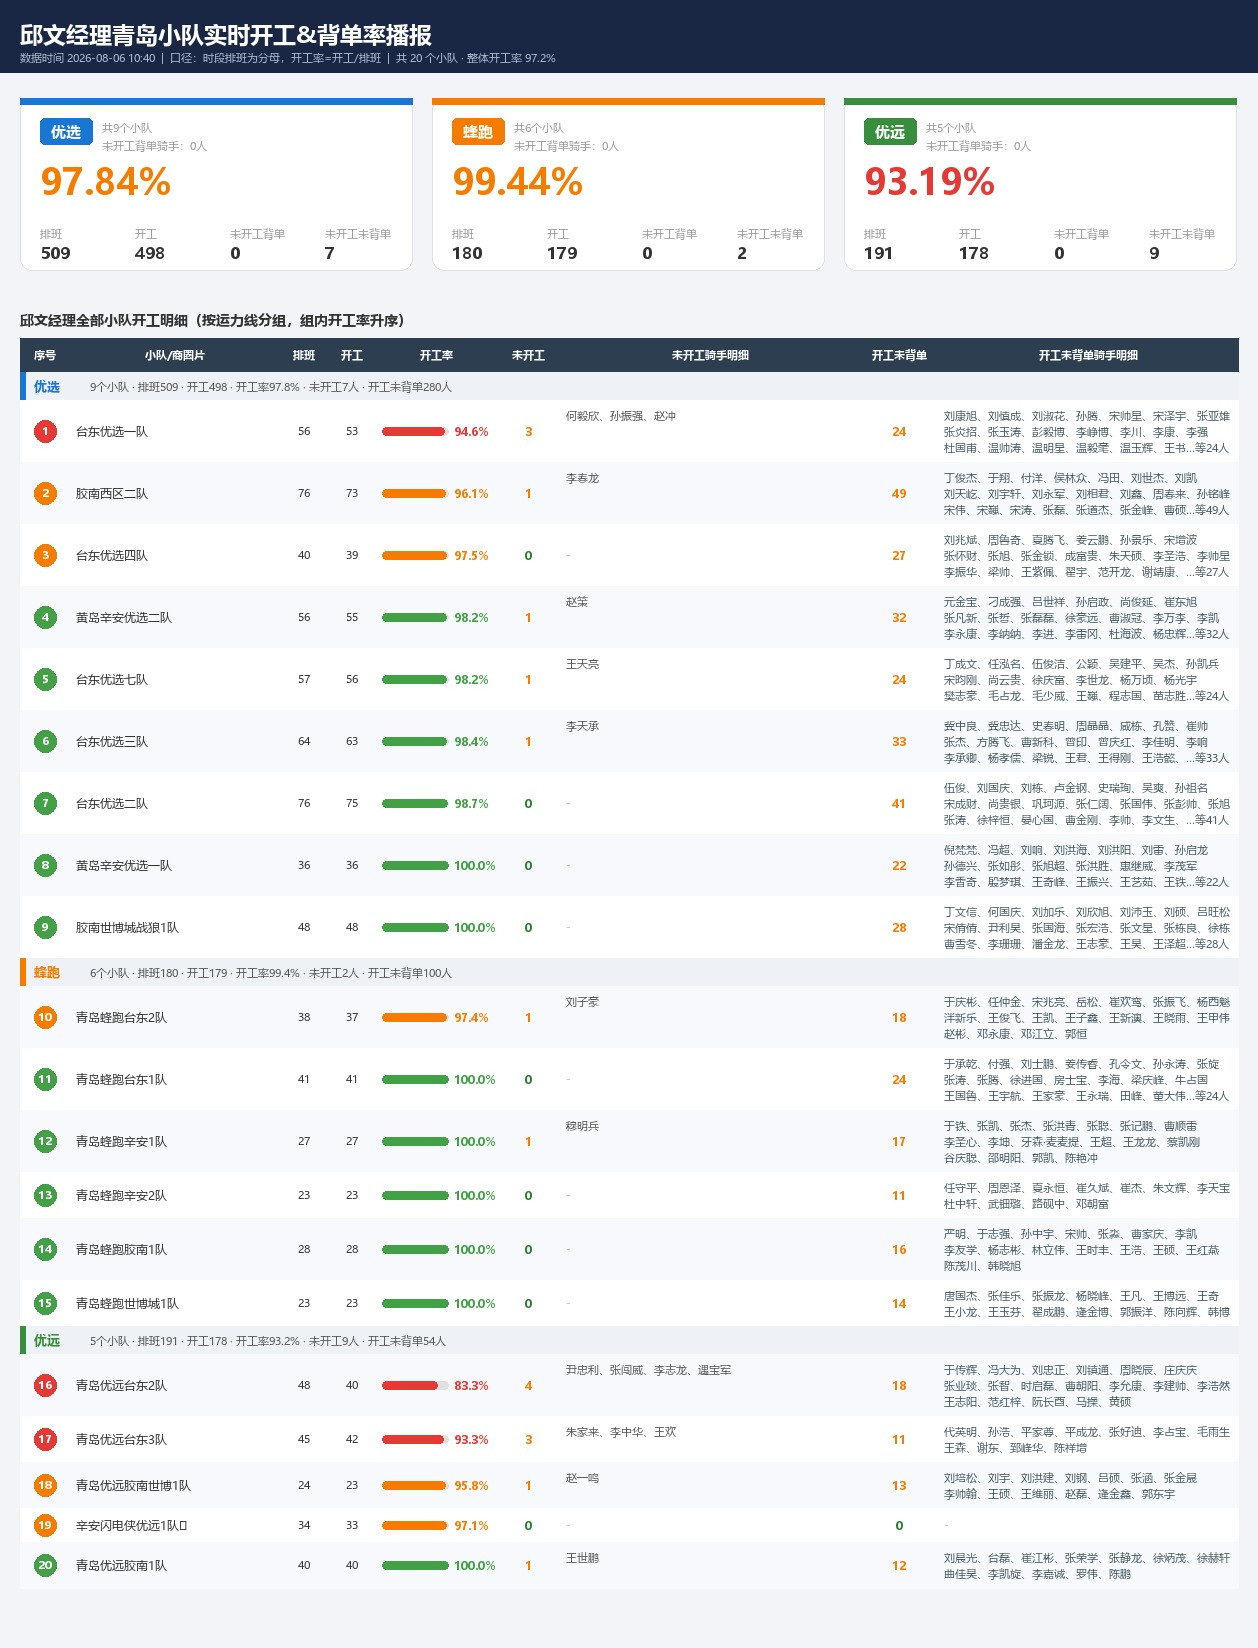Image resolution: width=1258 pixels, height=1648 pixels.
Task: Click the team name 胶南西区二队
Action: [x=112, y=493]
